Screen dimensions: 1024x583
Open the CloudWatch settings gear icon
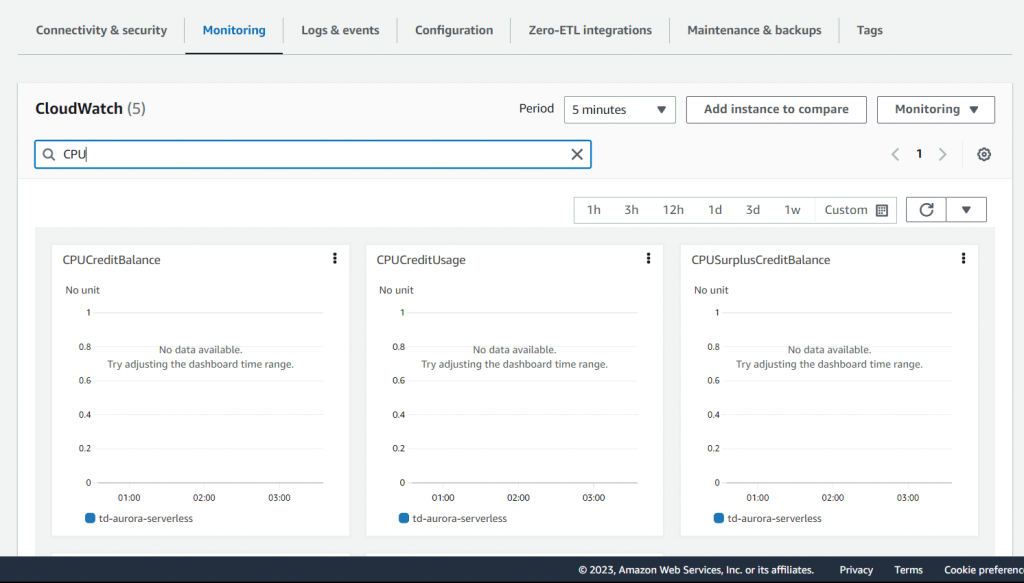pyautogui.click(x=984, y=154)
